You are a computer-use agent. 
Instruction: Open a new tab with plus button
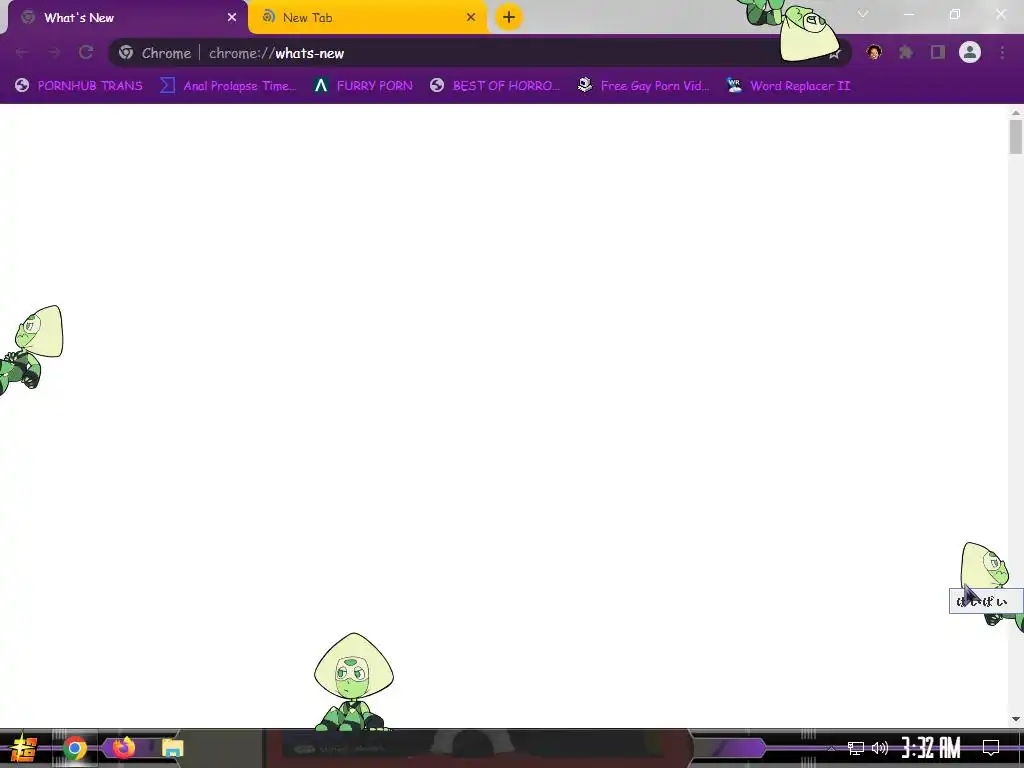(509, 17)
